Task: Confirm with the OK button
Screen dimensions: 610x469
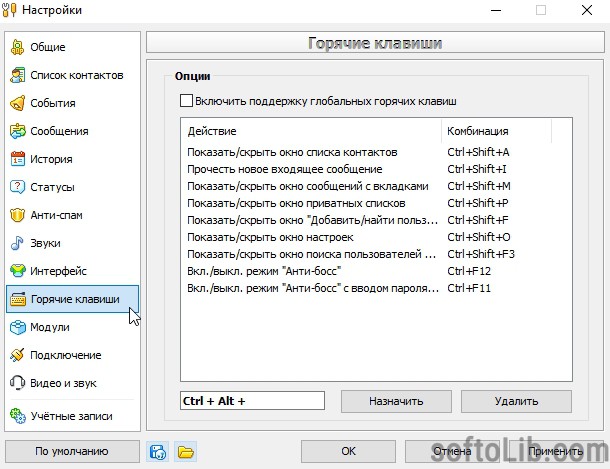Action: tap(348, 452)
